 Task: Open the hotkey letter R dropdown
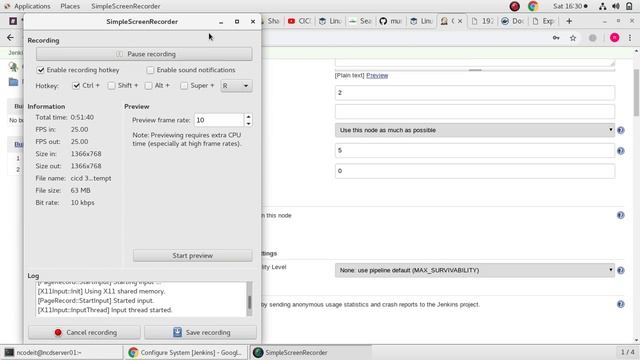click(x=236, y=86)
